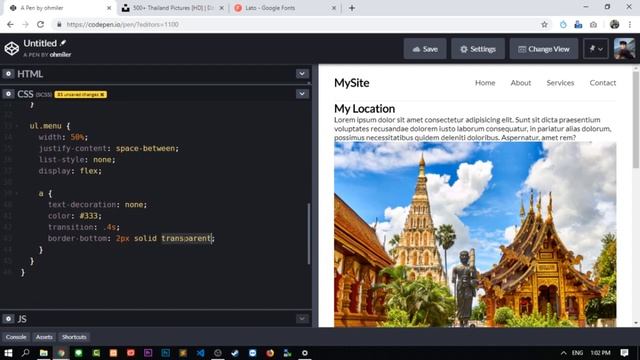Show hidden system tray icons
This screenshot has height=360, width=640.
tap(564, 353)
